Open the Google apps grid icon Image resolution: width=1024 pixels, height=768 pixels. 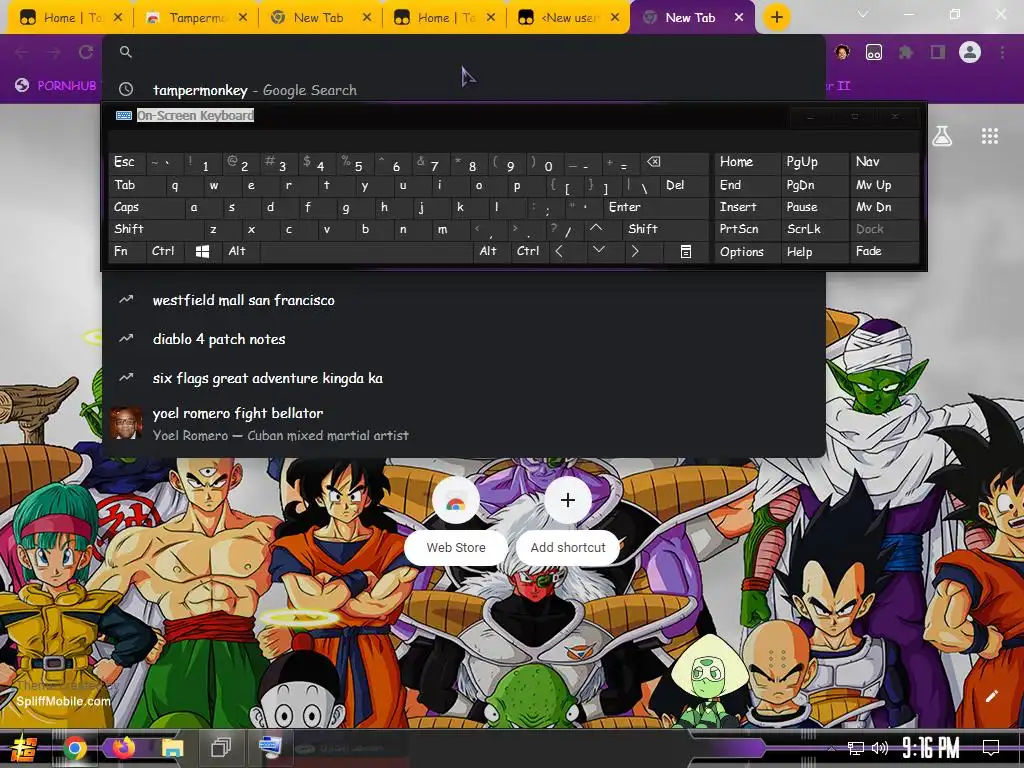point(990,136)
